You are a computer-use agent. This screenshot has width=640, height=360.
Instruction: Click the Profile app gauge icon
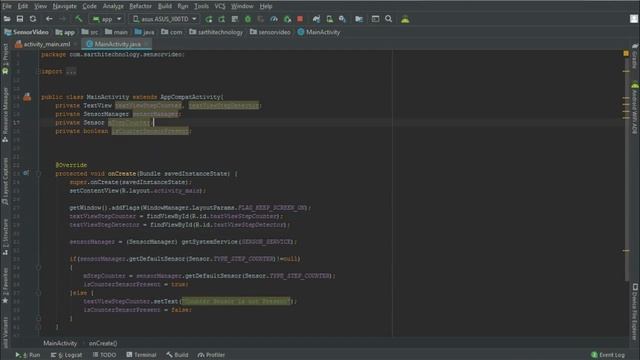click(x=274, y=19)
